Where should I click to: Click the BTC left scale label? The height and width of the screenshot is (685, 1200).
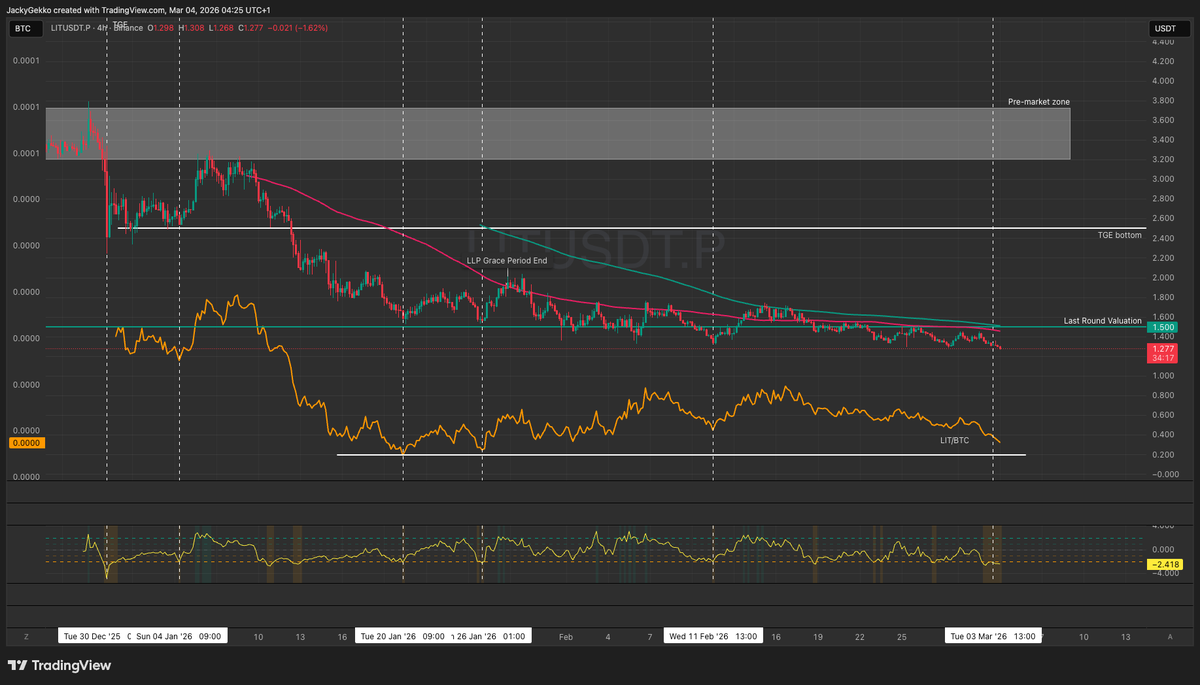tap(24, 29)
